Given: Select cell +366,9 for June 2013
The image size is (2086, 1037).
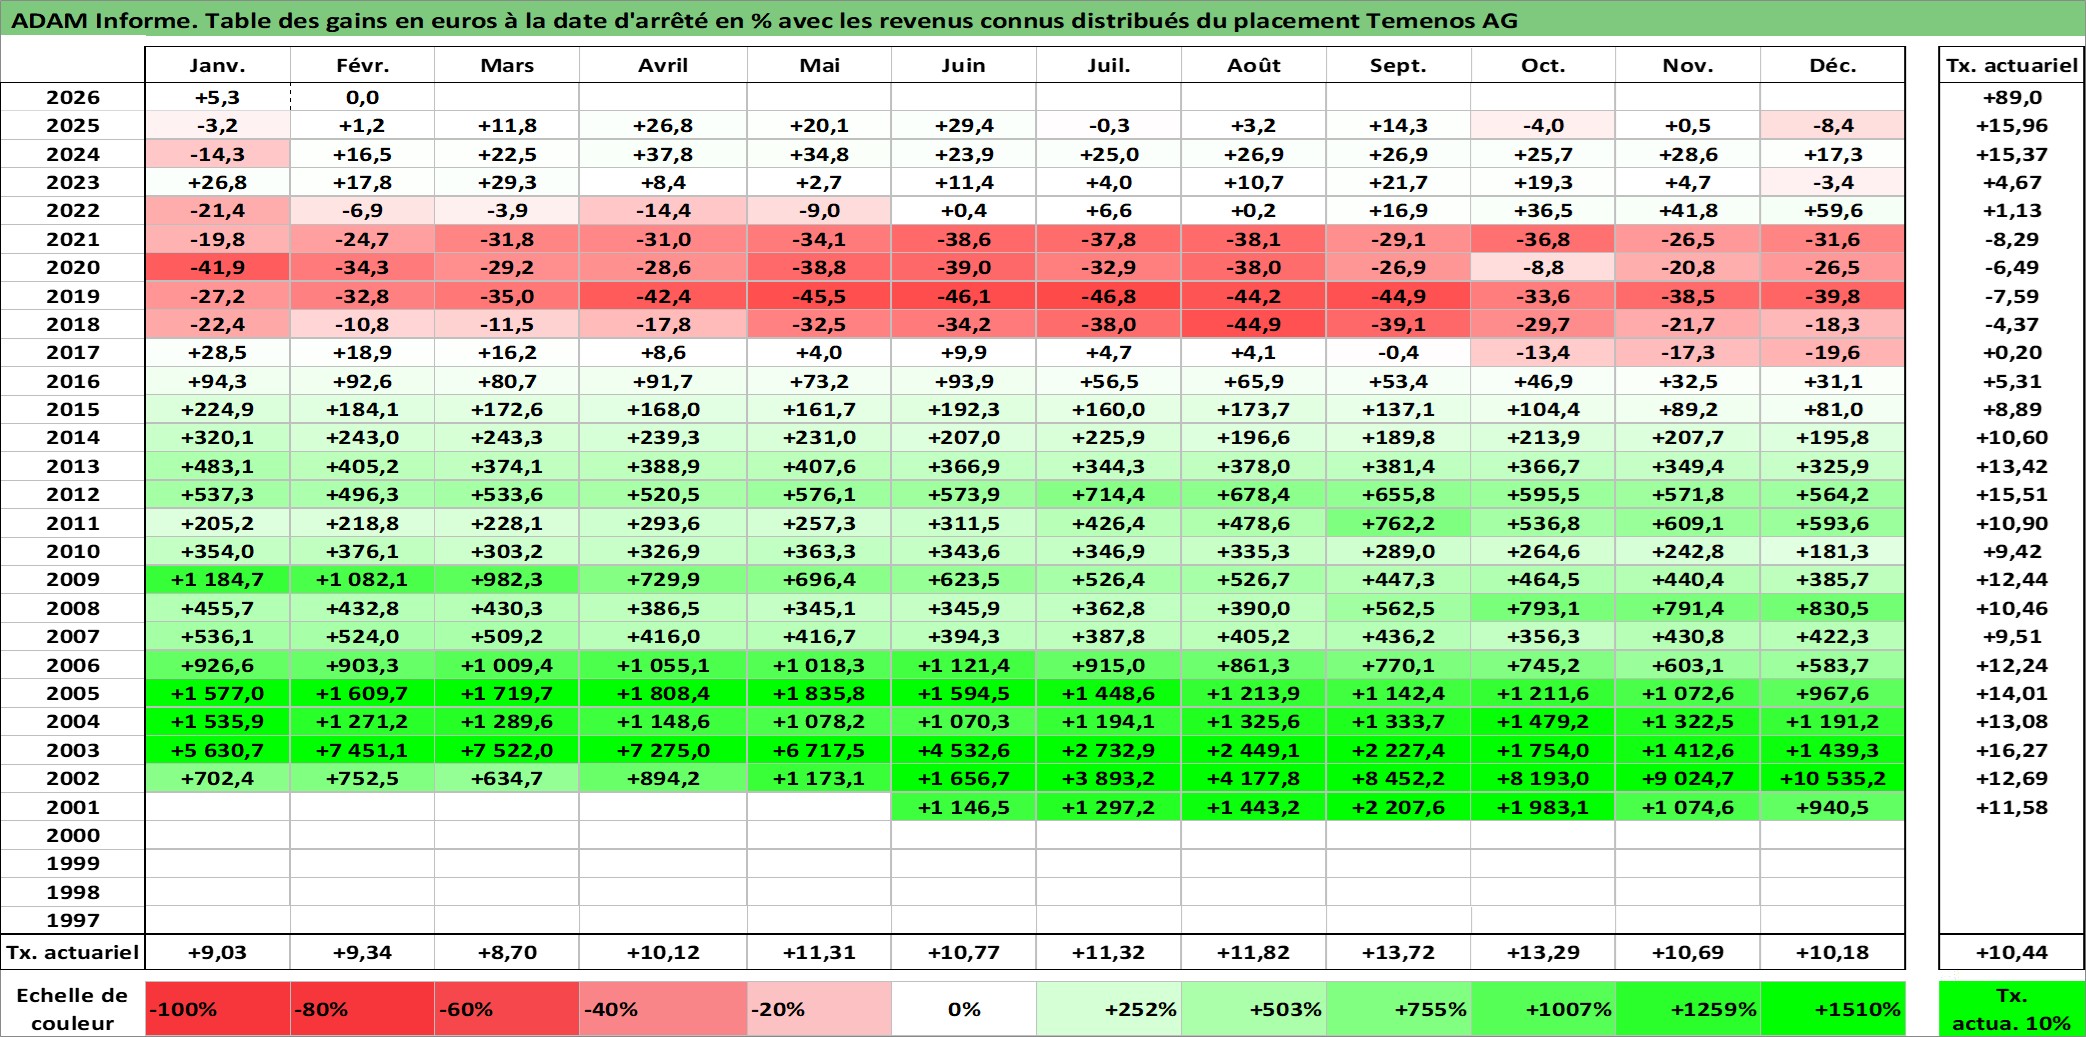Looking at the screenshot, I should (x=963, y=466).
